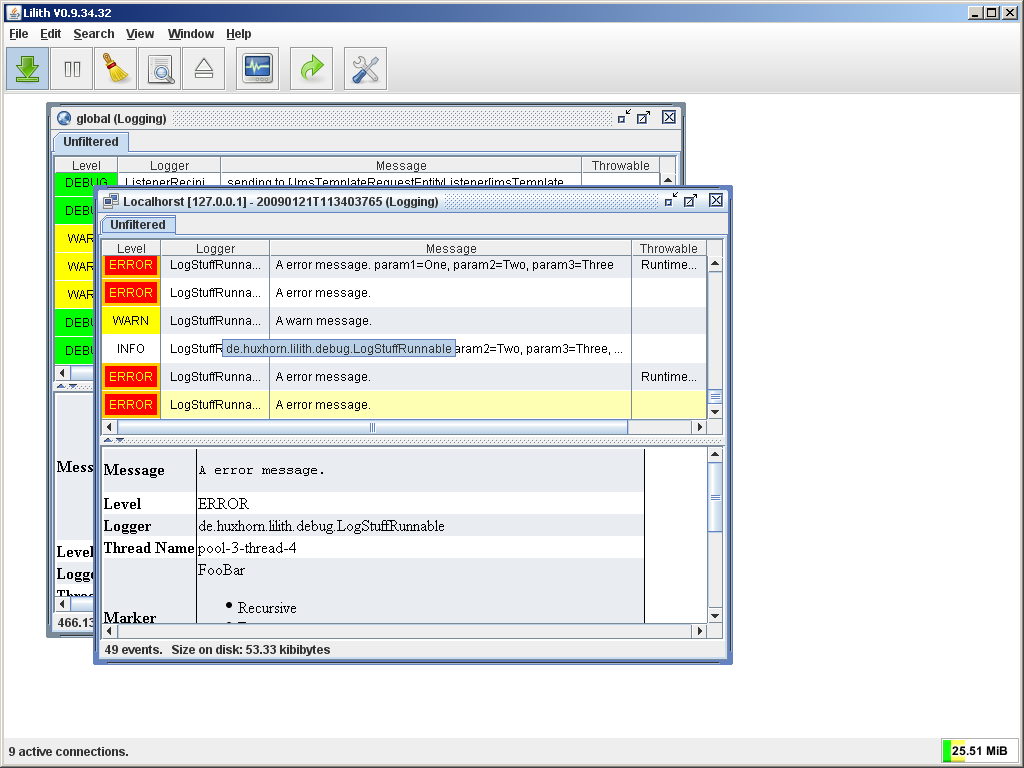The width and height of the screenshot is (1024, 768).
Task: Open the Window menu
Action: (190, 34)
